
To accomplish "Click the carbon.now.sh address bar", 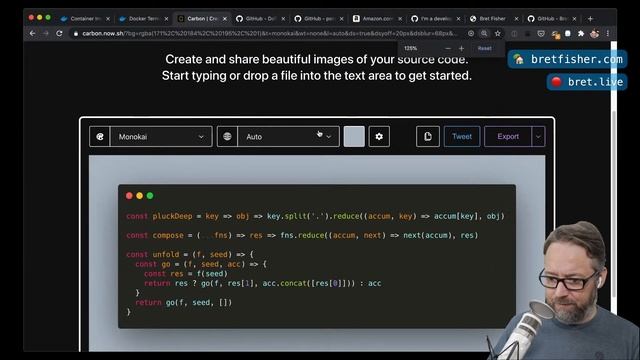I will (269, 33).
